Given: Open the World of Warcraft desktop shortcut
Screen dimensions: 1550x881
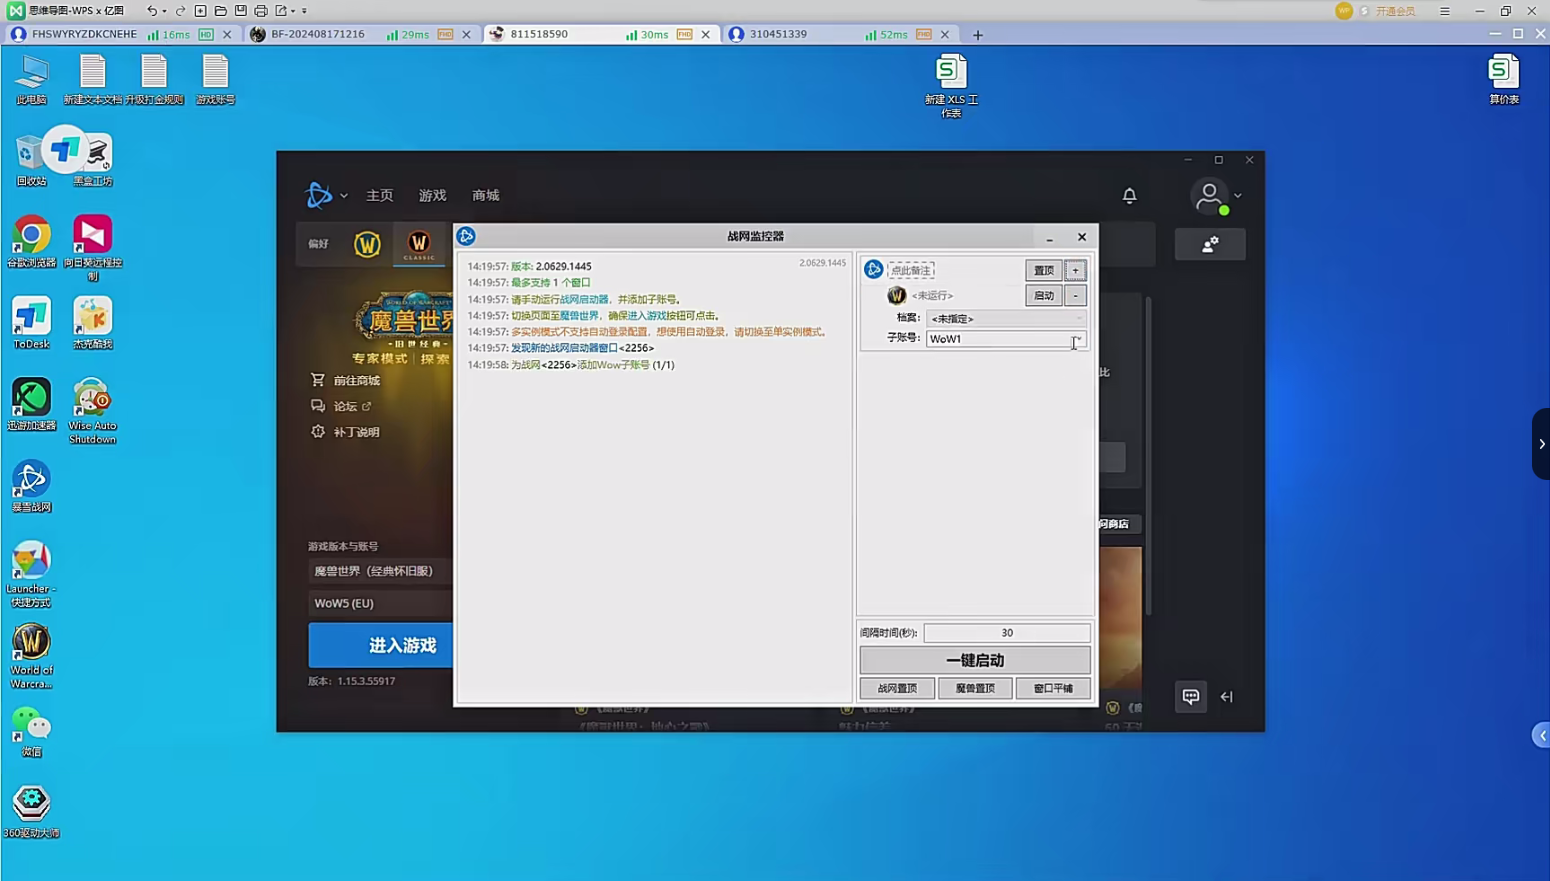Looking at the screenshot, I should [31, 656].
